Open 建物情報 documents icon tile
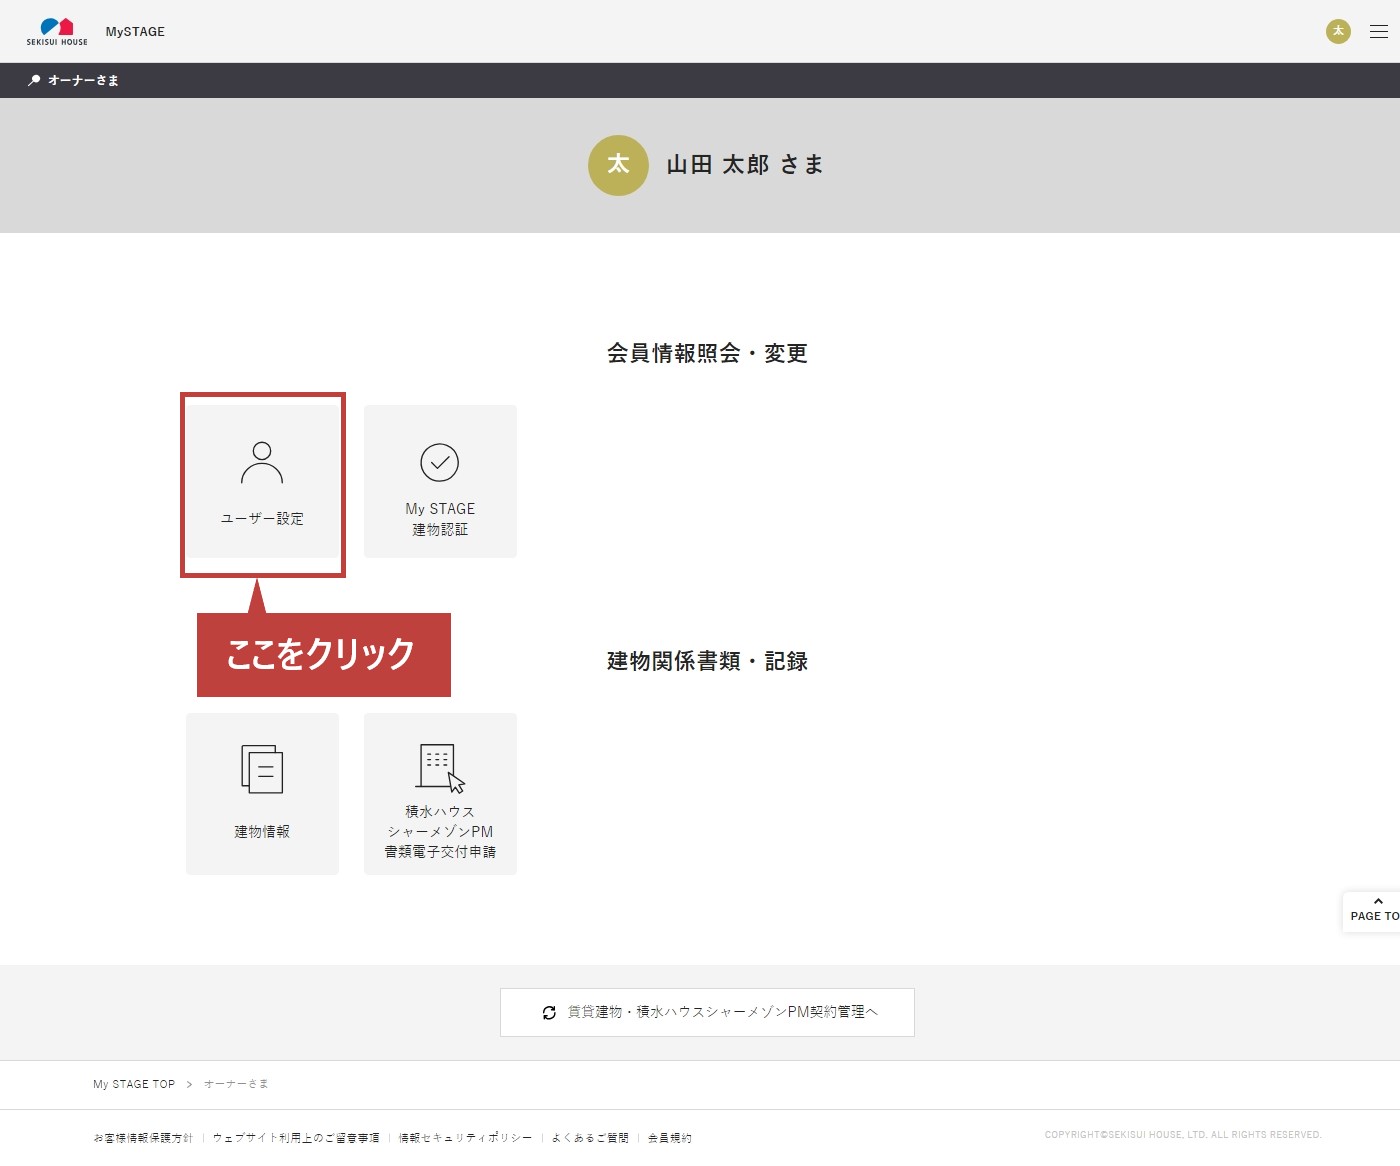Screen dimensions: 1400x1166 pos(262,794)
